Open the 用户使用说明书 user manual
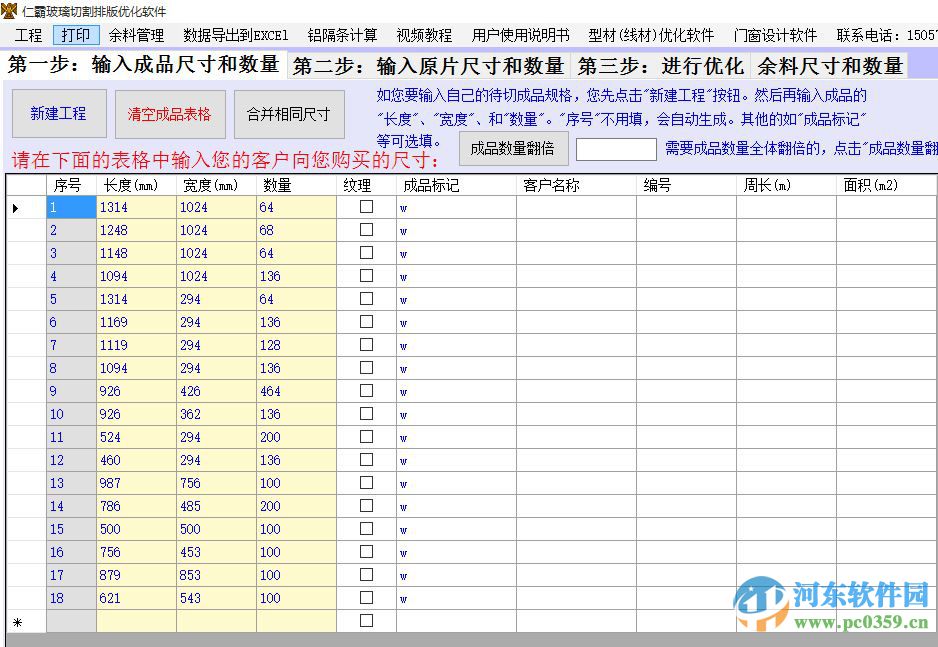 pyautogui.click(x=519, y=34)
